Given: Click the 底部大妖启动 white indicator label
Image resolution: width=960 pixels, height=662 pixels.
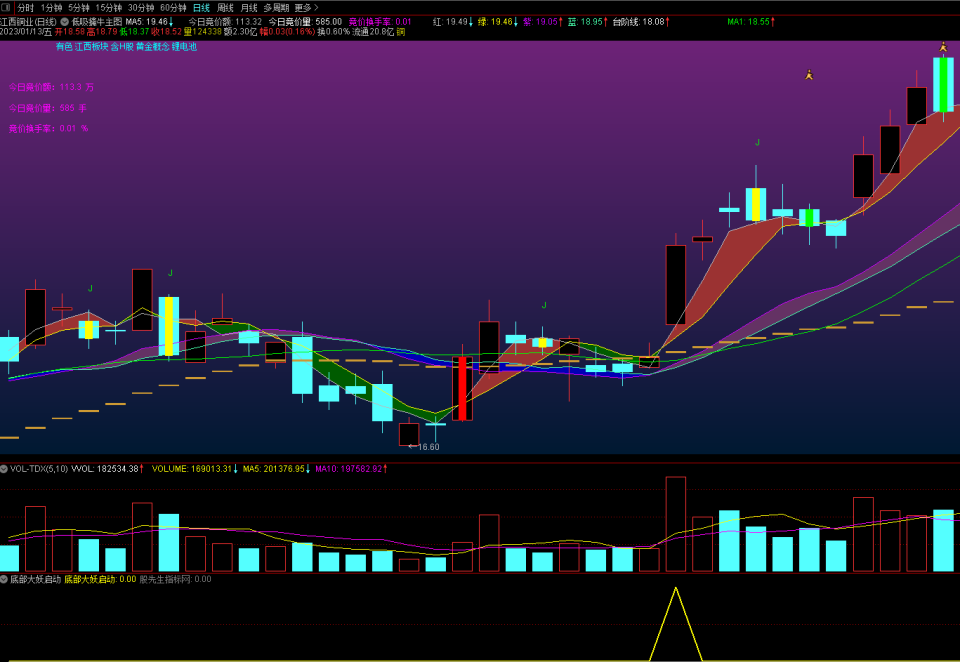Looking at the screenshot, I should coord(36,579).
